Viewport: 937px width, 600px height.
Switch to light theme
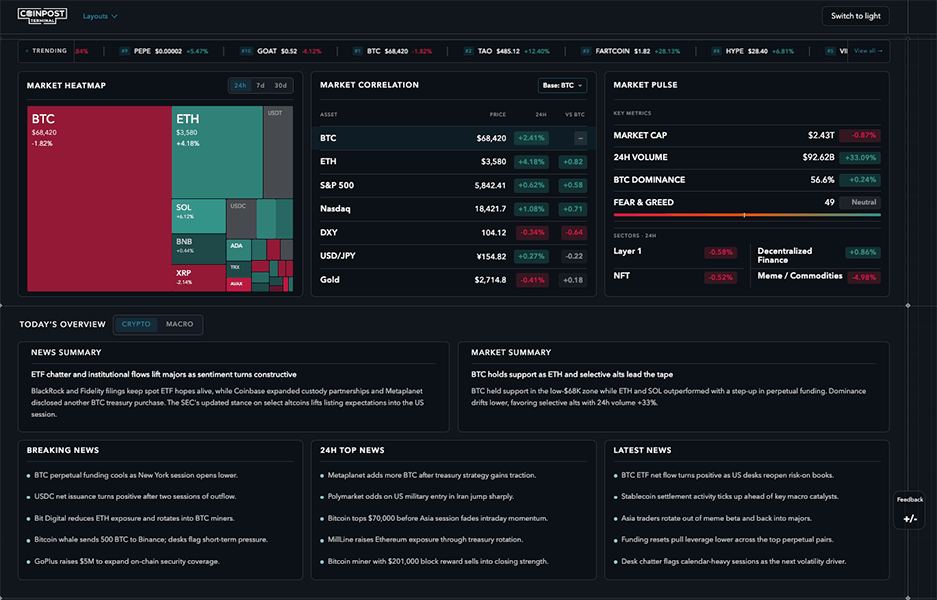click(855, 16)
